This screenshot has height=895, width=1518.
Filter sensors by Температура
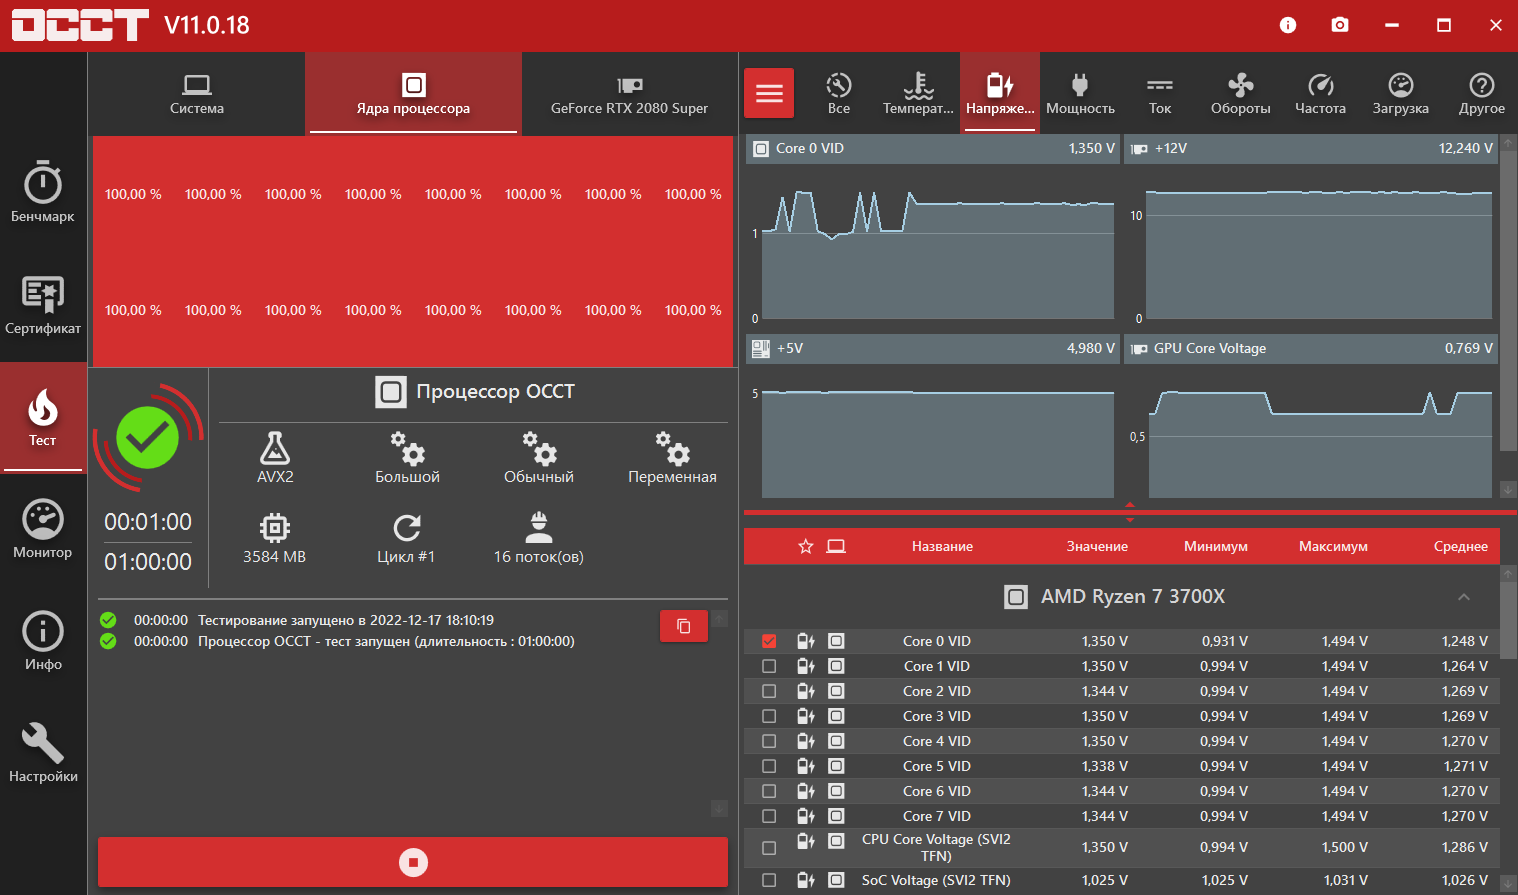click(x=918, y=93)
